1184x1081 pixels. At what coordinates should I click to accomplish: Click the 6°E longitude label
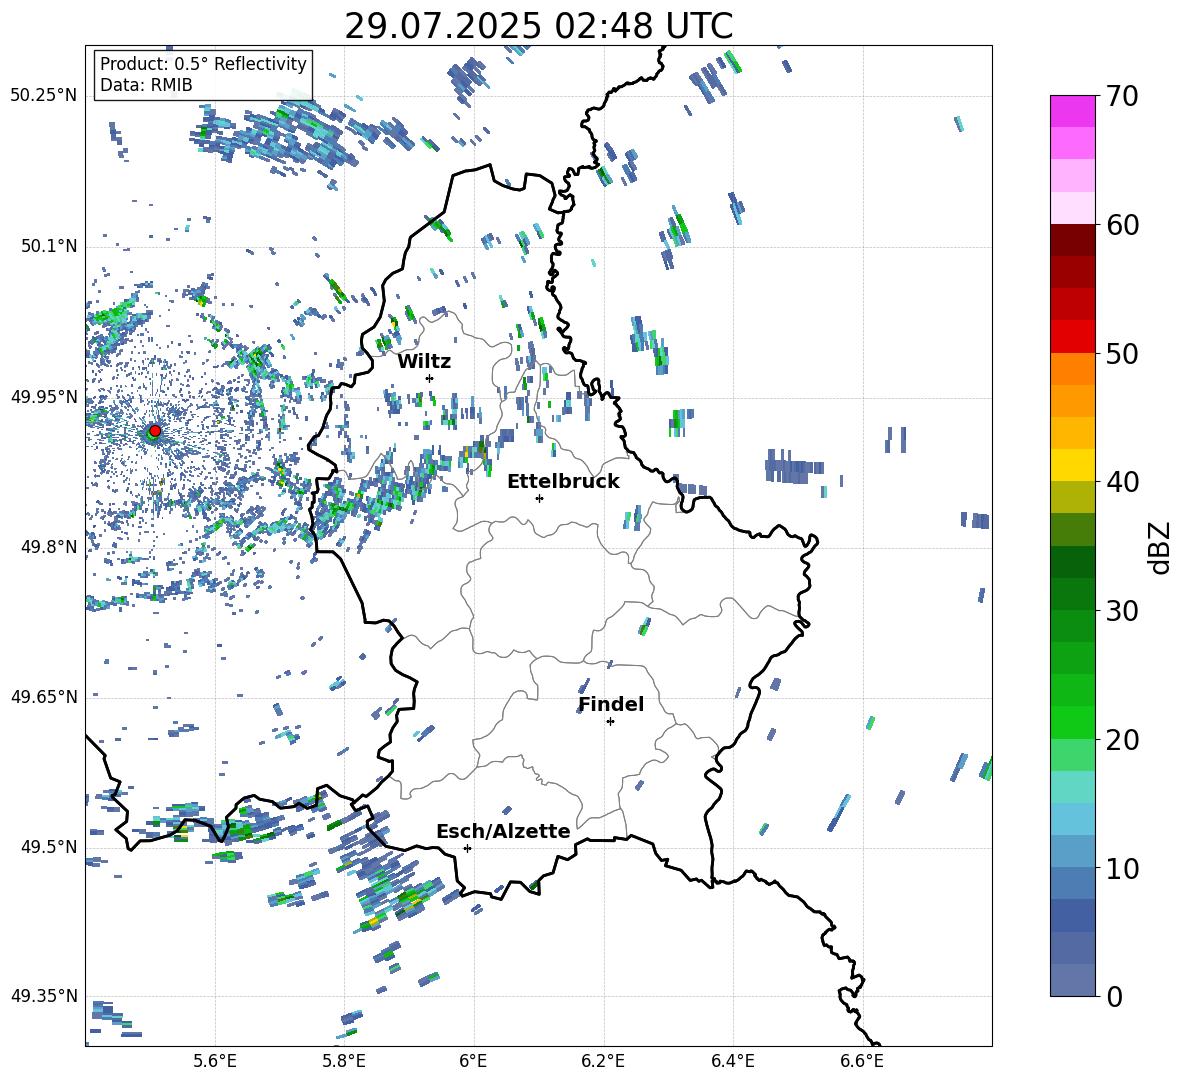[473, 1061]
